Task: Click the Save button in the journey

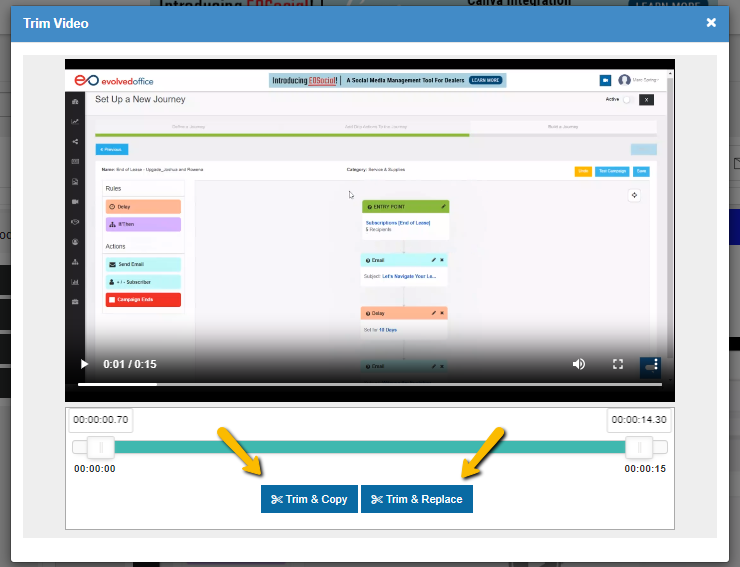Action: coord(641,171)
